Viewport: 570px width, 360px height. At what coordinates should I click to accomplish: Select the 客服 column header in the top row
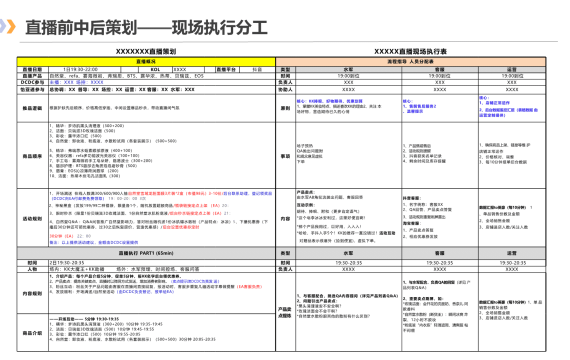[440, 69]
